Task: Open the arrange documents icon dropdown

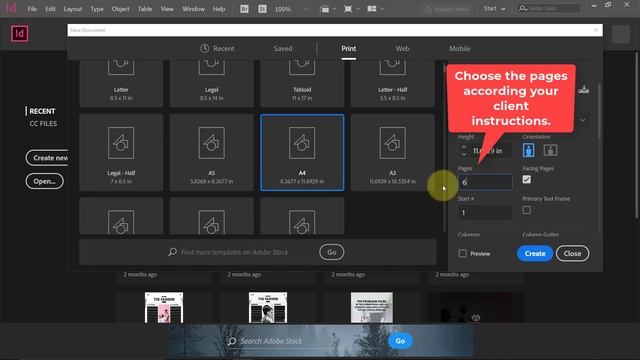Action: pos(375,9)
